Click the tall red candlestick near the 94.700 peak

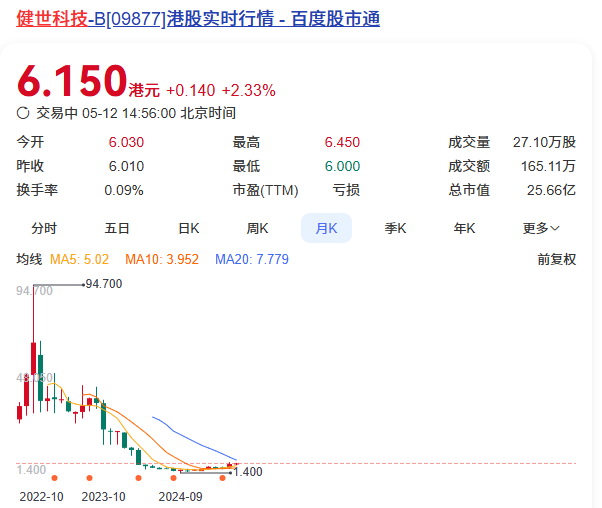coord(33,349)
